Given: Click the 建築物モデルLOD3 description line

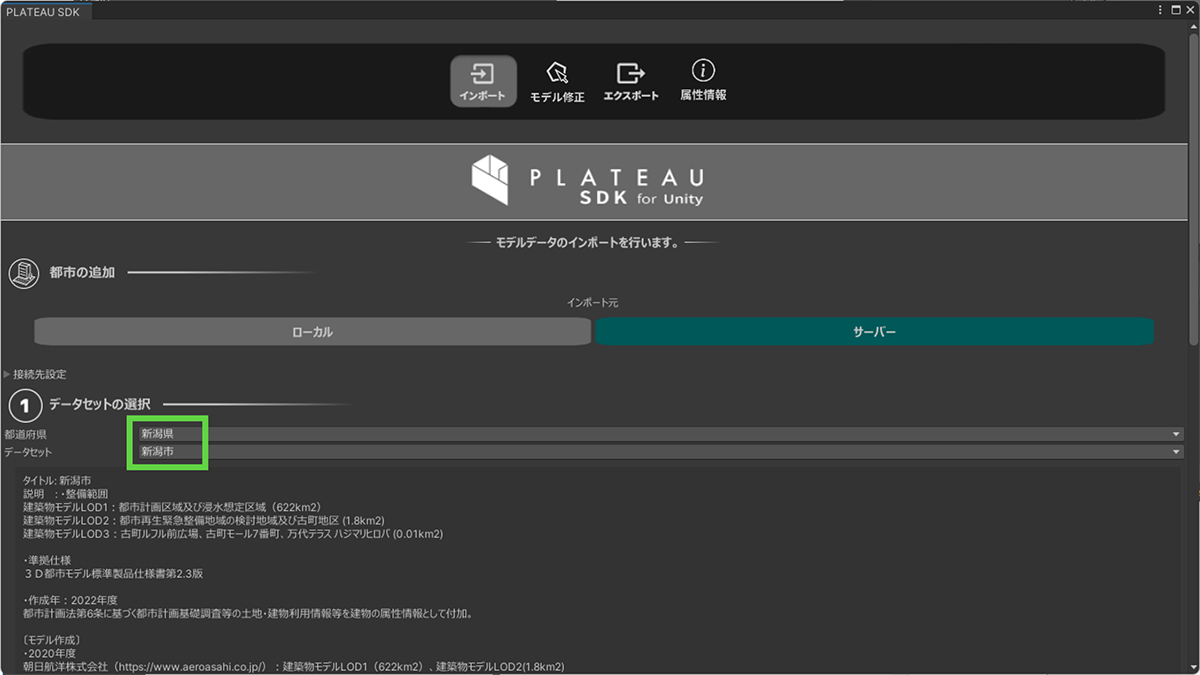Looking at the screenshot, I should tap(233, 534).
